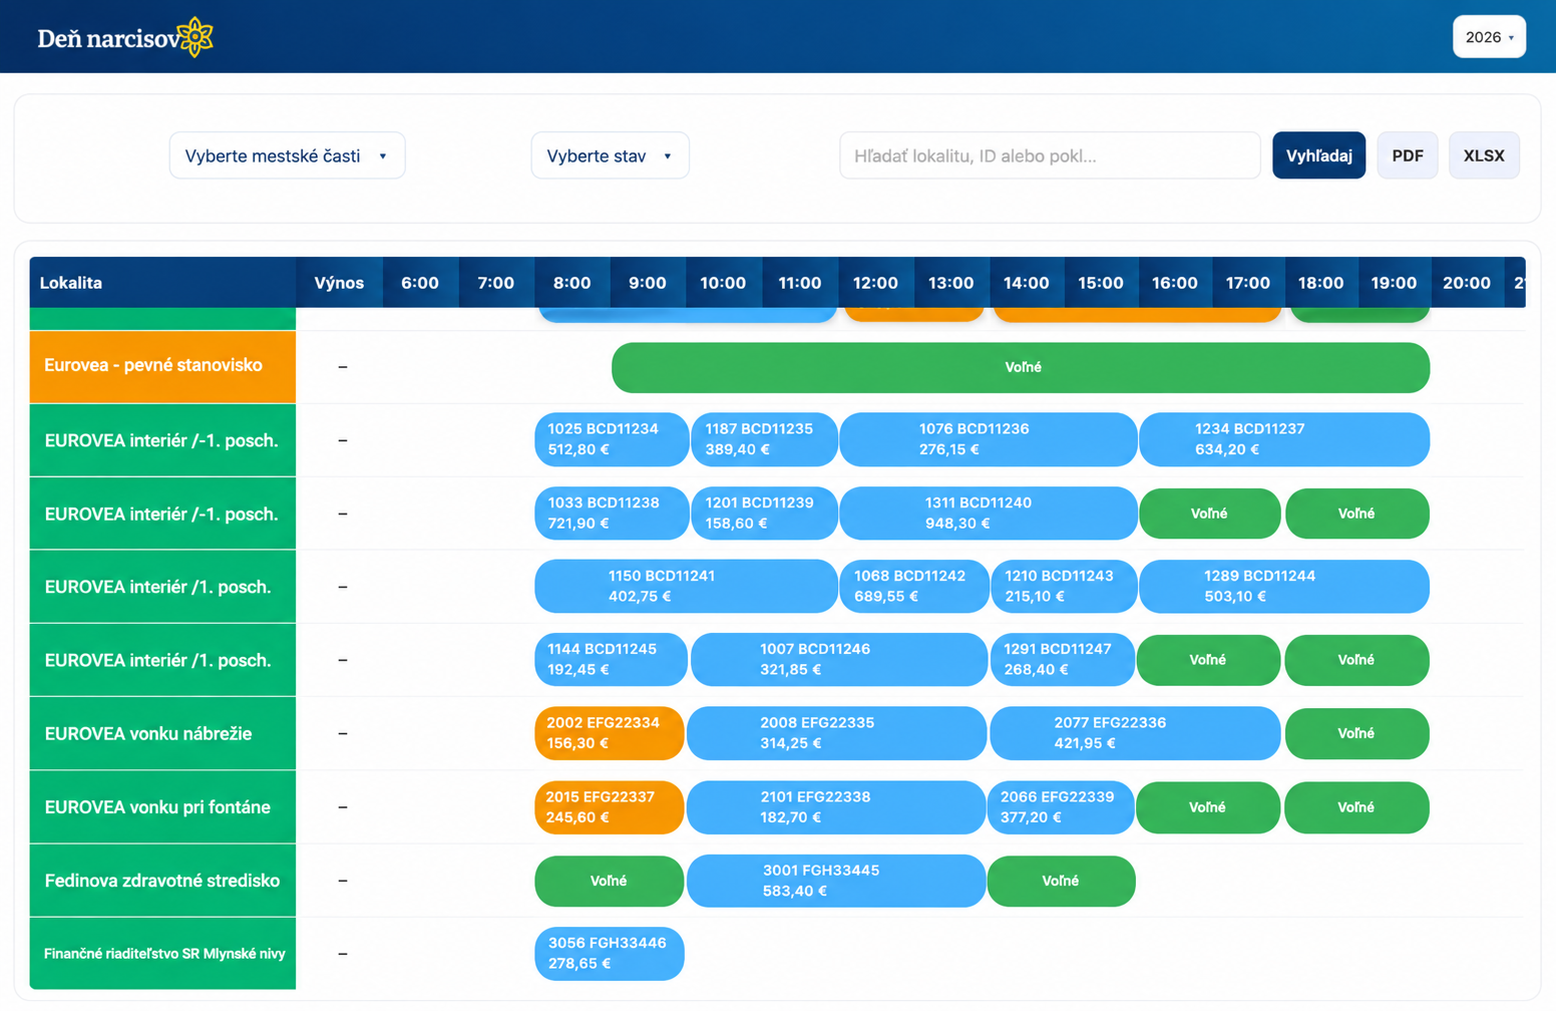Open reservation 1025 BCD11234
The height and width of the screenshot is (1011, 1556).
click(612, 440)
